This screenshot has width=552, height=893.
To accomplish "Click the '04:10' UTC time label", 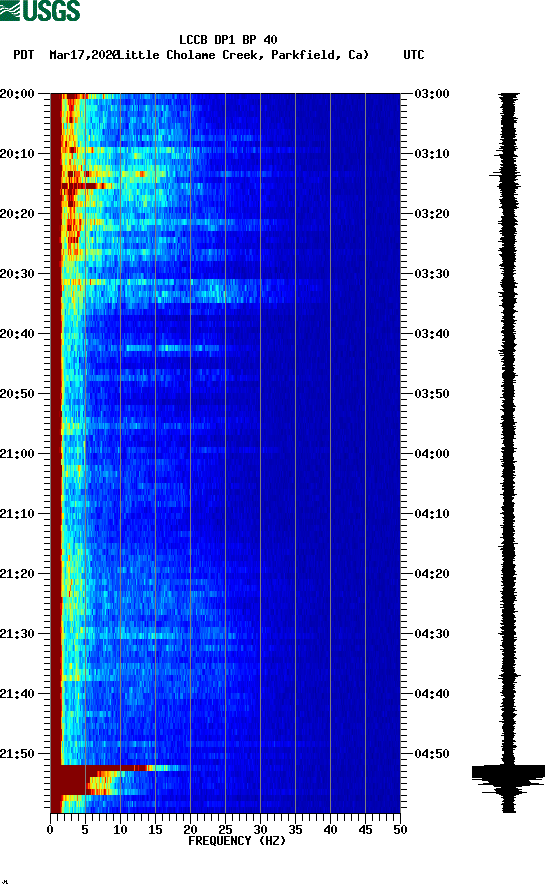I will pos(432,514).
